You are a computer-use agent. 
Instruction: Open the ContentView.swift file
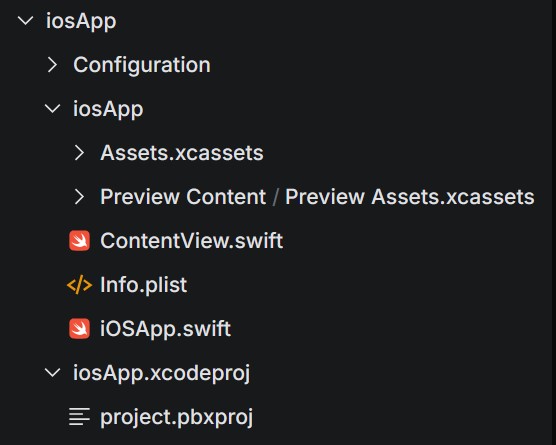coord(191,241)
